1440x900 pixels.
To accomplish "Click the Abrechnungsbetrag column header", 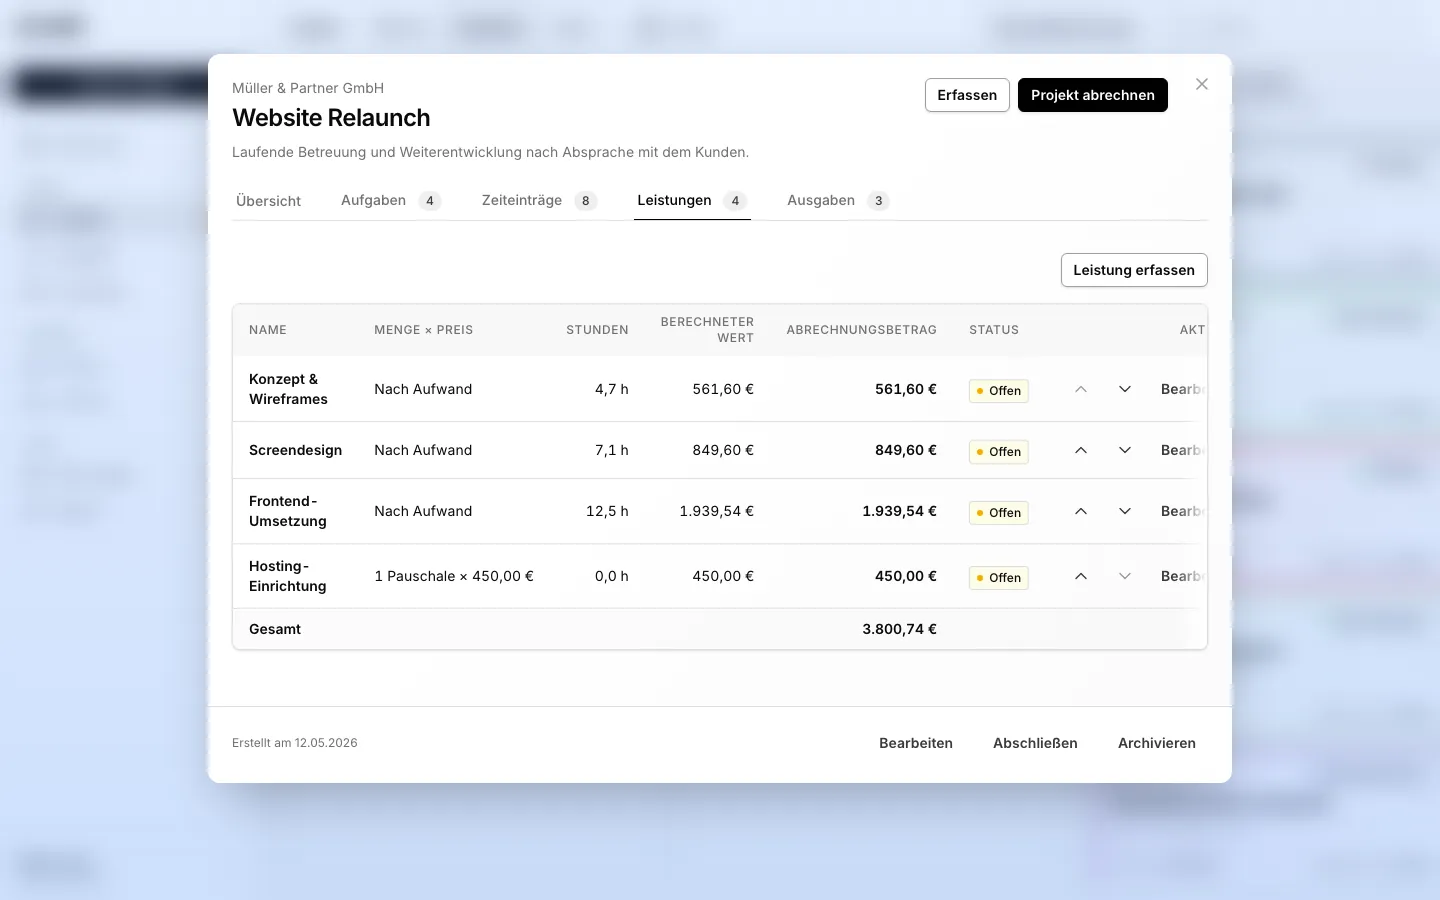I will pos(862,330).
